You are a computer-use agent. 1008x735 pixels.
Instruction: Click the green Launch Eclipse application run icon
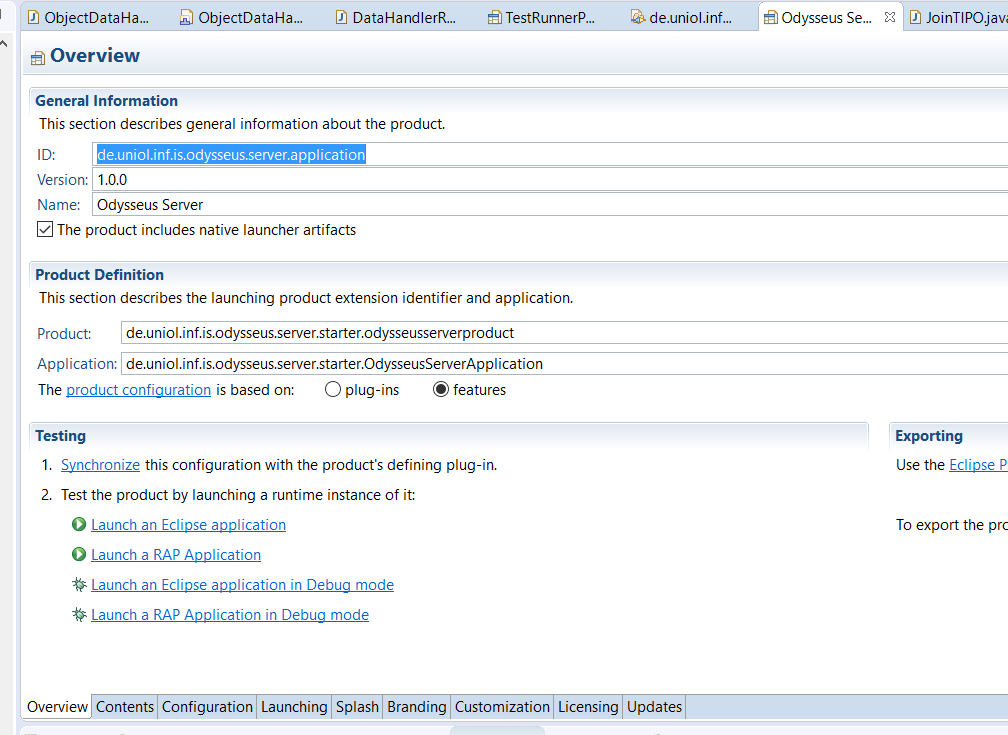click(x=79, y=525)
